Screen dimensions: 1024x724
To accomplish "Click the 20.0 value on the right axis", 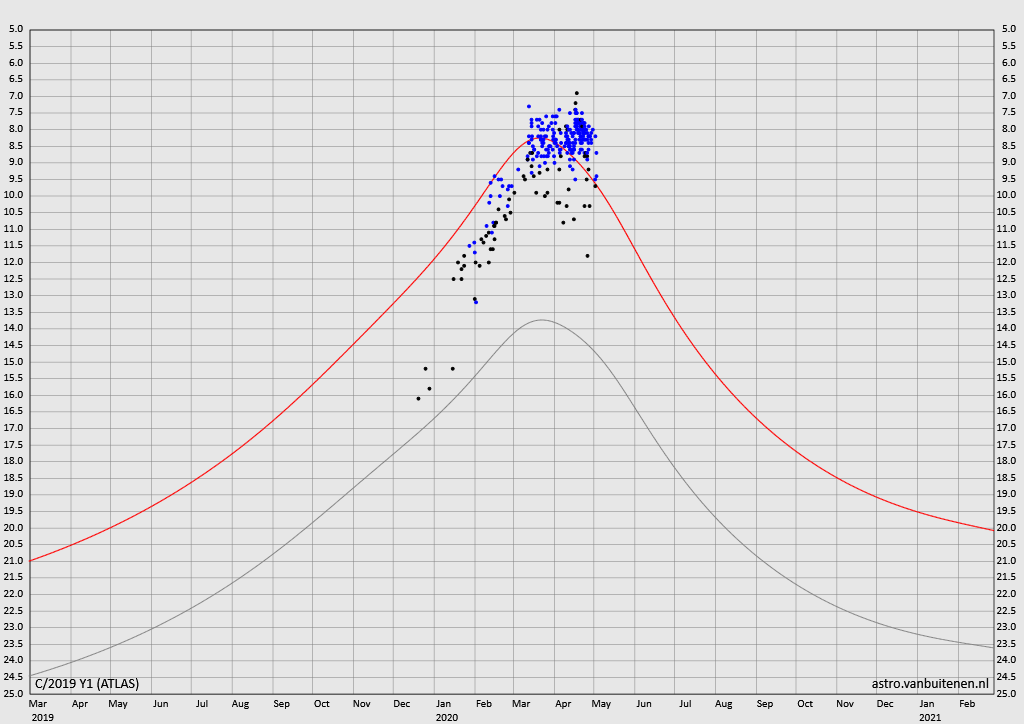I will 1007,527.
